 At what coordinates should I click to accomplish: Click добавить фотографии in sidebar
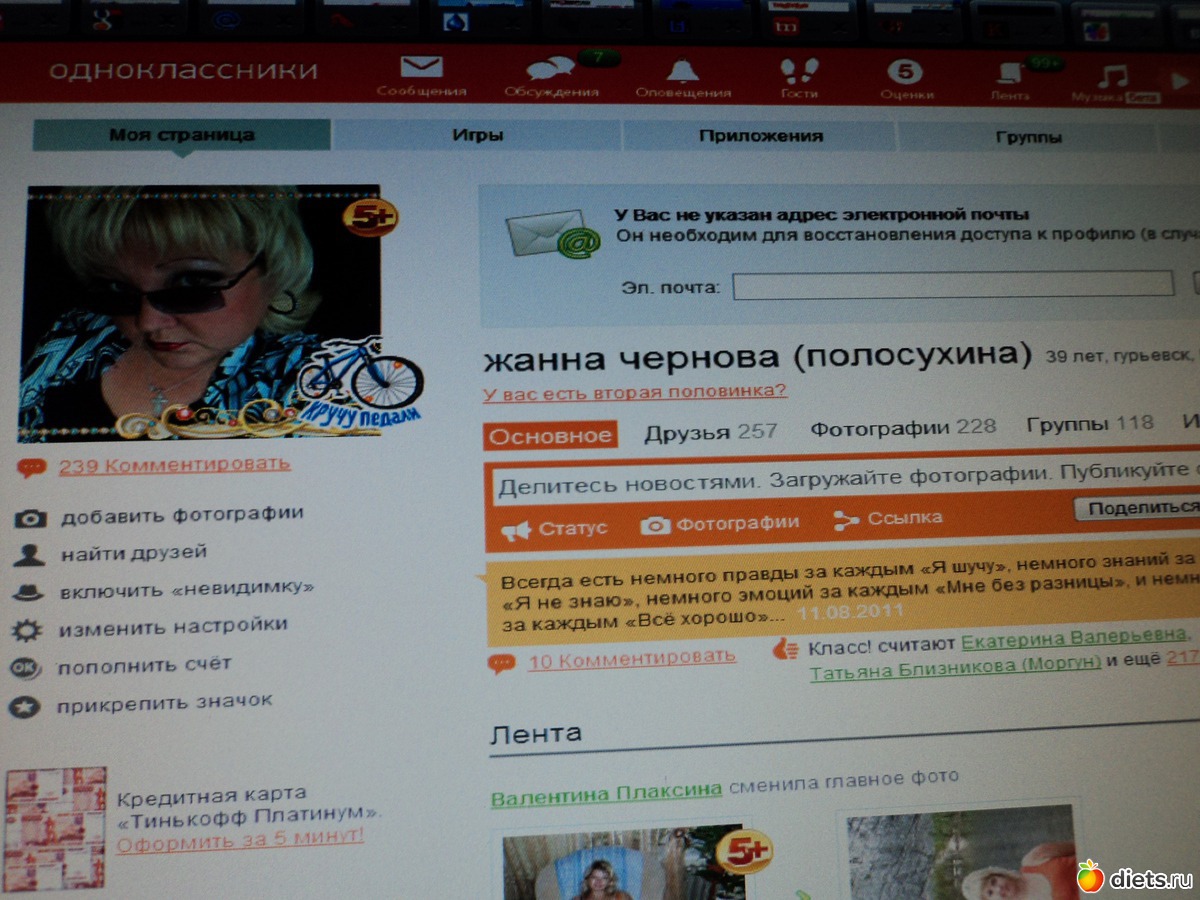181,515
